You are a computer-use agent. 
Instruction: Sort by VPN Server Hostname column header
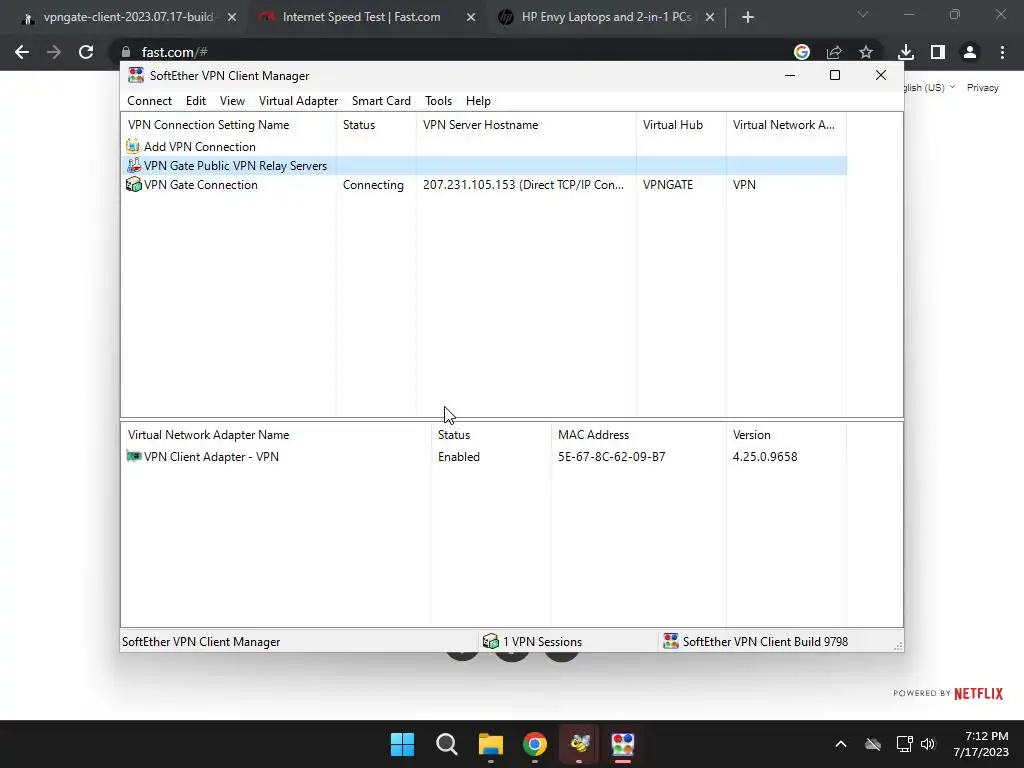(526, 125)
